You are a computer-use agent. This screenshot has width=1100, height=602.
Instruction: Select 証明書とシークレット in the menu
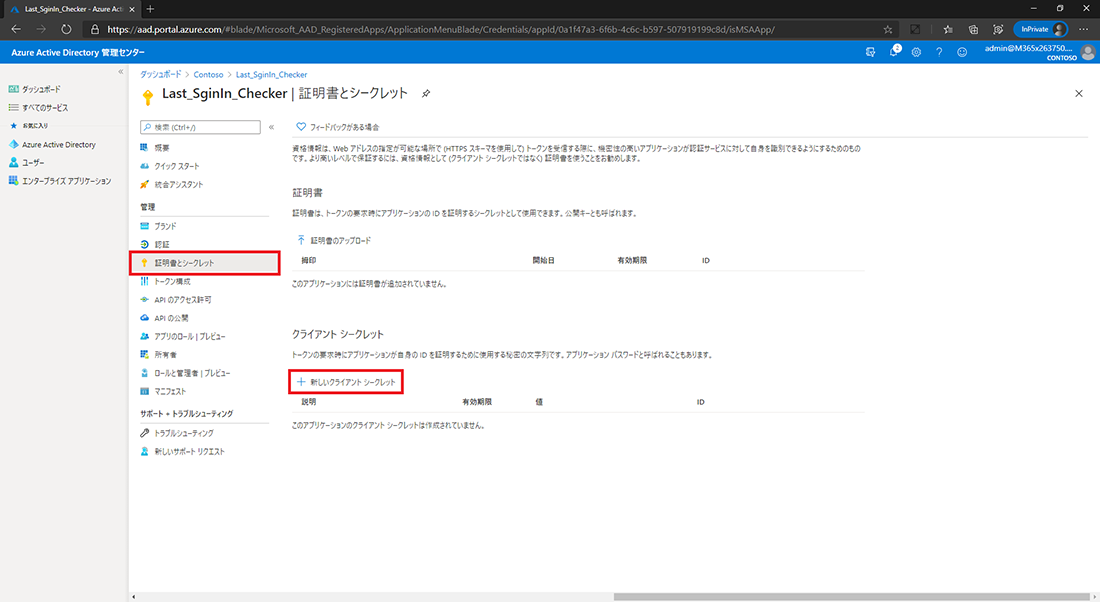click(205, 262)
